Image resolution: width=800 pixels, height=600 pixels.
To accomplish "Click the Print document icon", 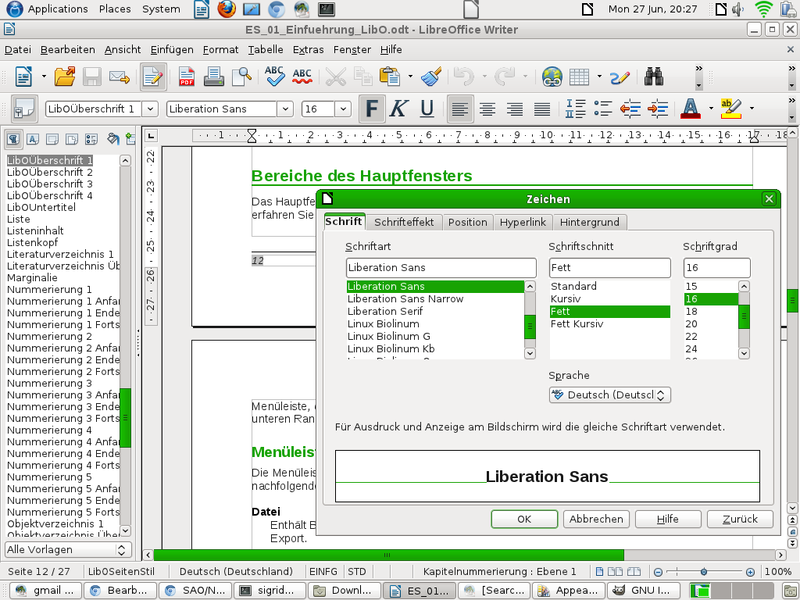I will (x=214, y=76).
